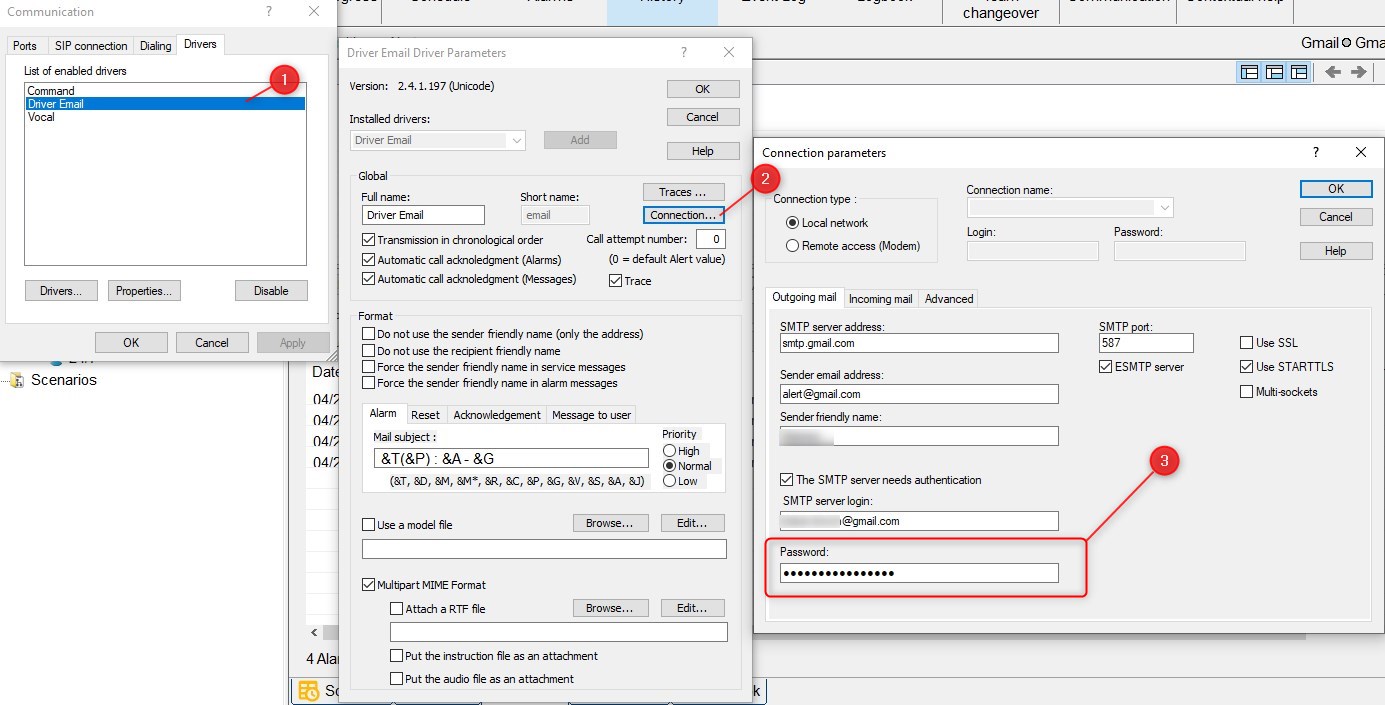Click the Traces... button
The width and height of the screenshot is (1385, 705).
click(683, 191)
